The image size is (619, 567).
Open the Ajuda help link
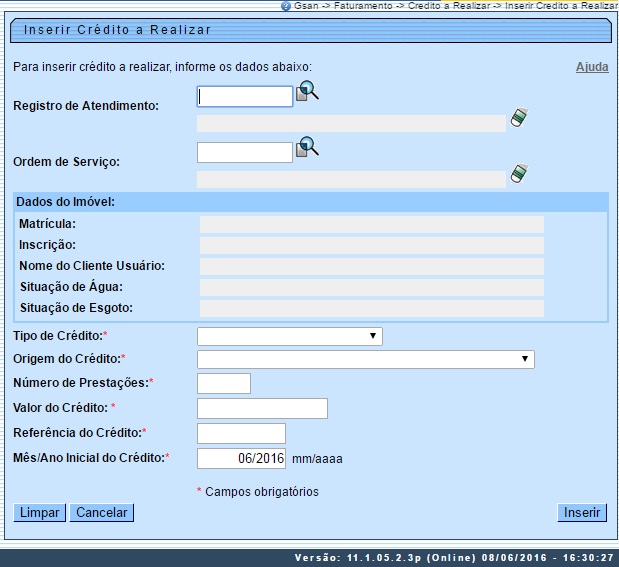(x=592, y=67)
